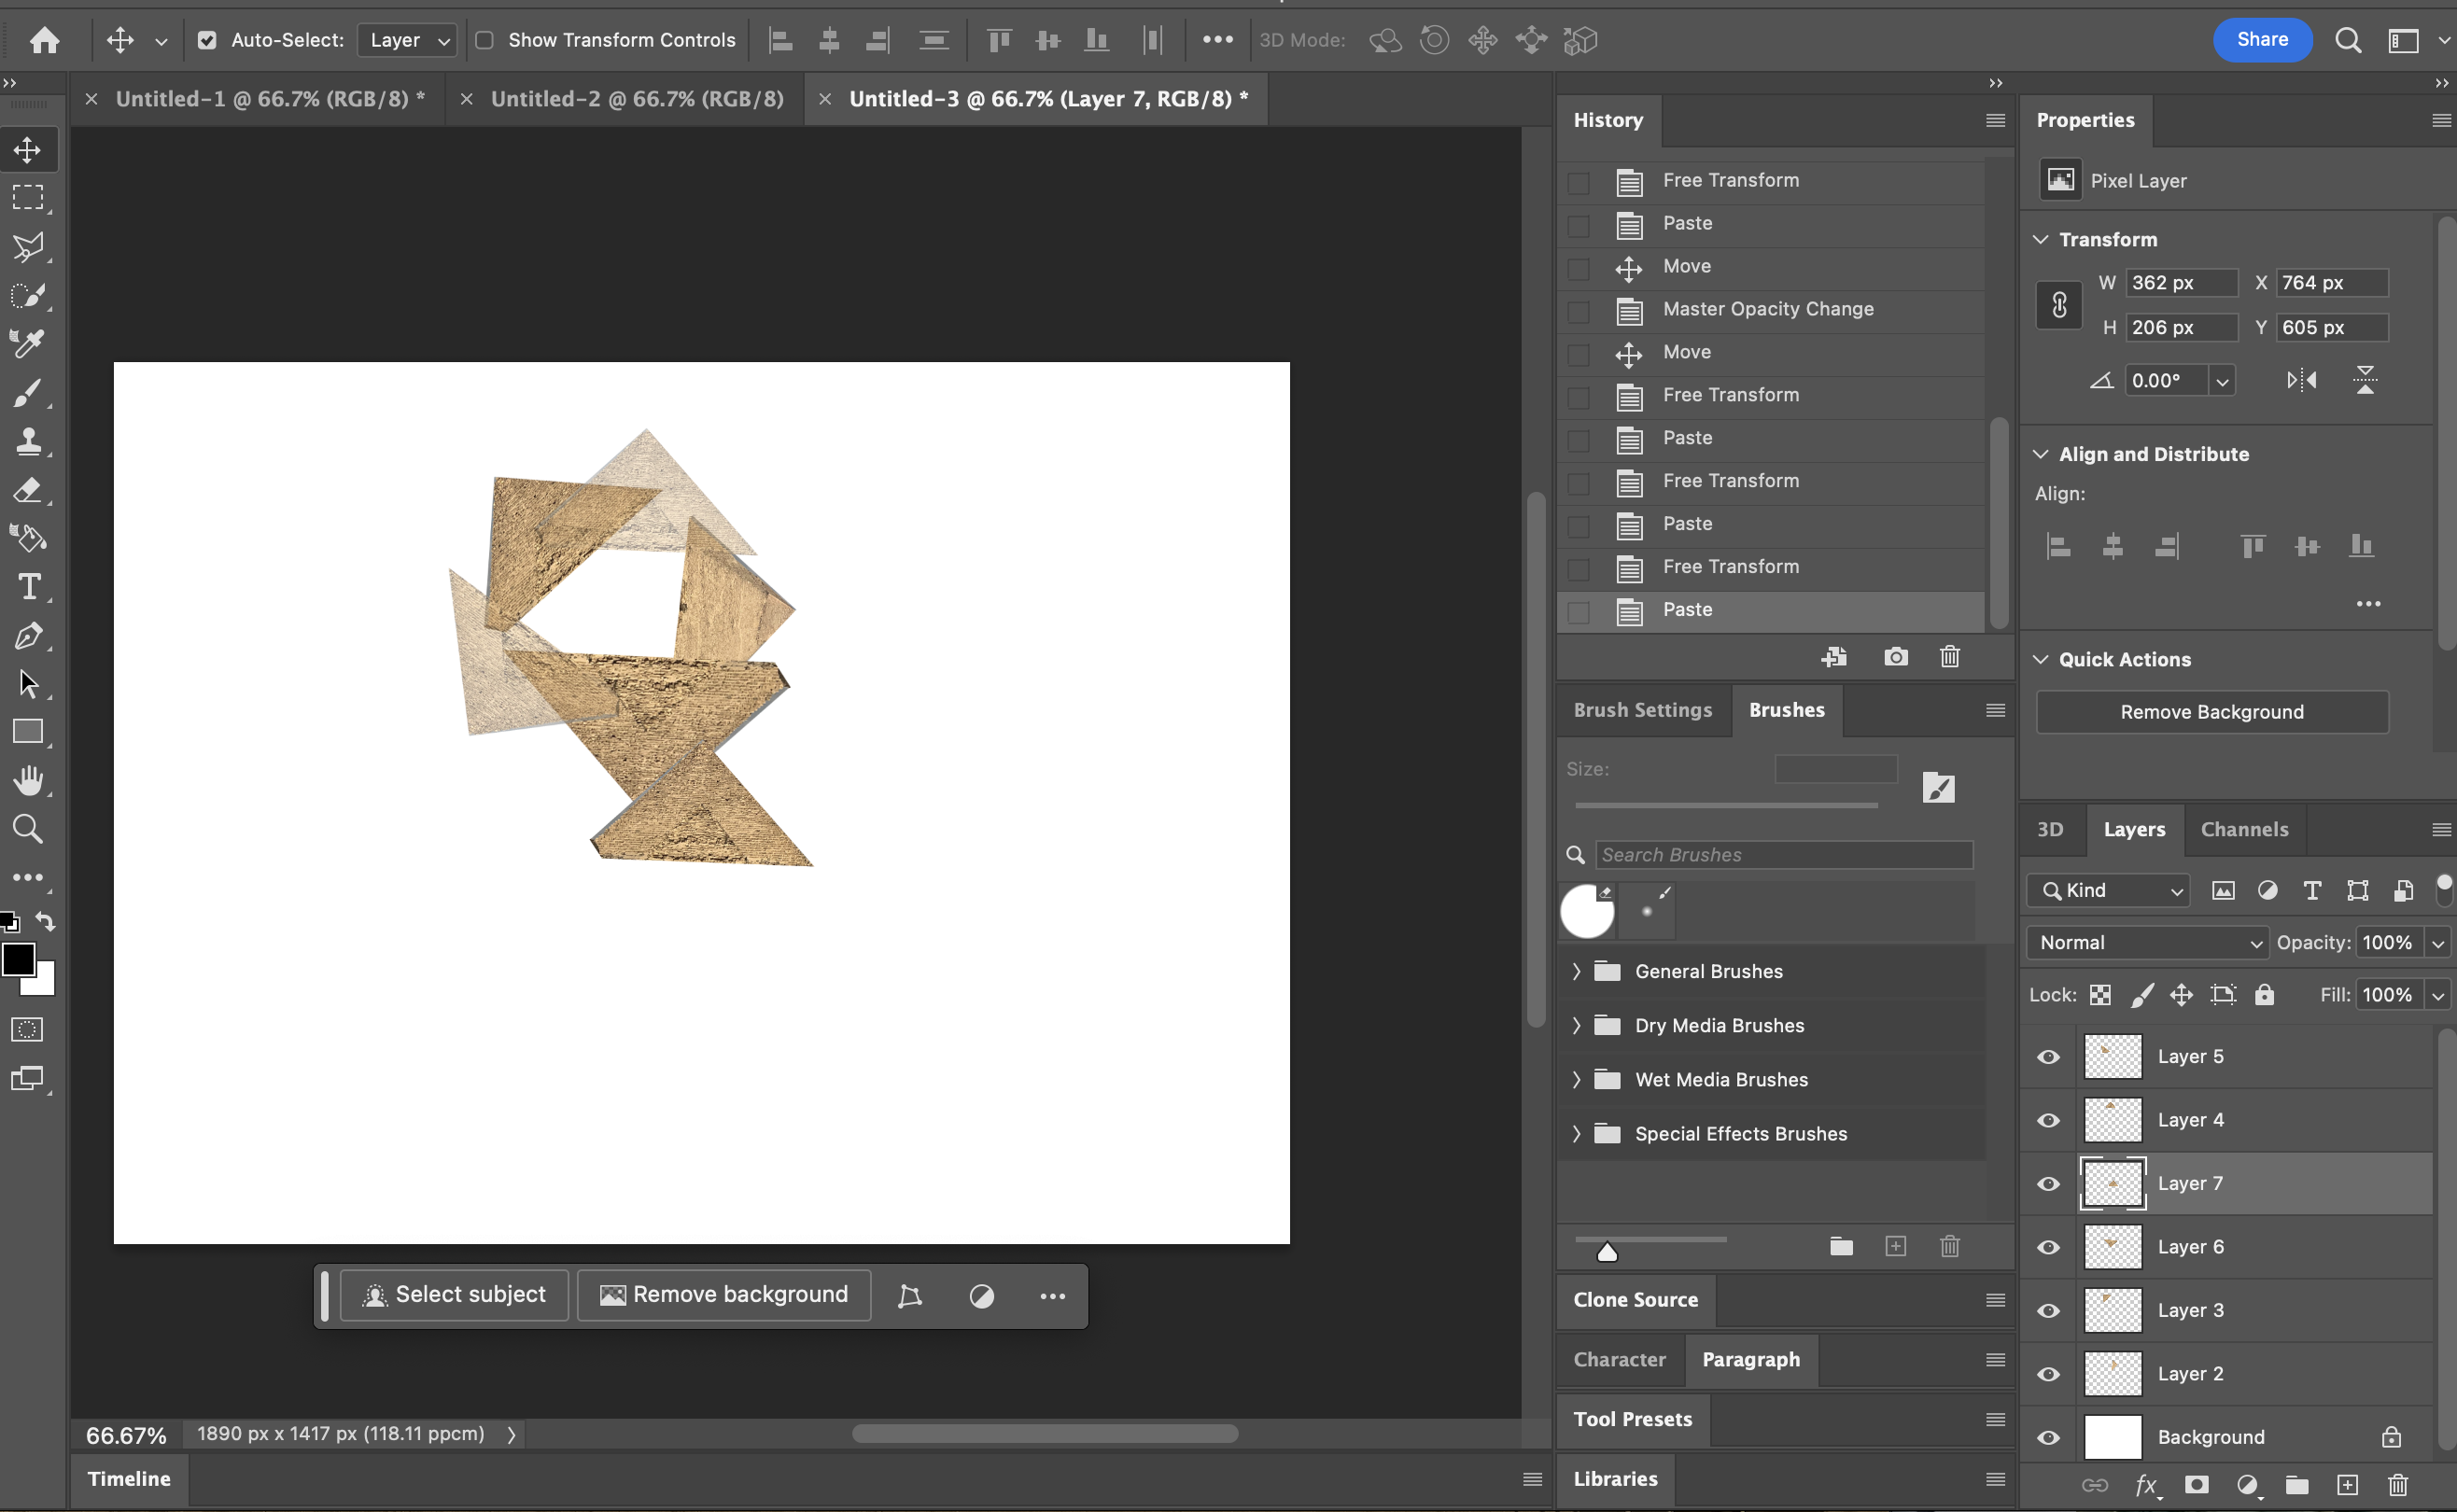Image resolution: width=2457 pixels, height=1512 pixels.
Task: Click the layer effects fx icon
Action: [x=2145, y=1485]
